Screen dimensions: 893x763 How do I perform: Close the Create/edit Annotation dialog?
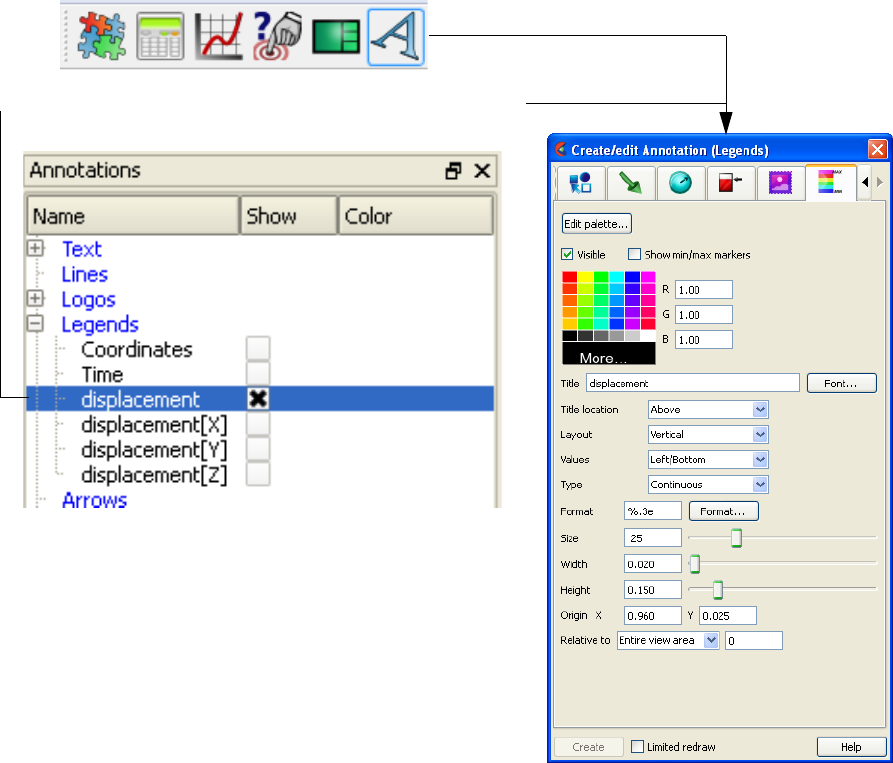coord(877,150)
